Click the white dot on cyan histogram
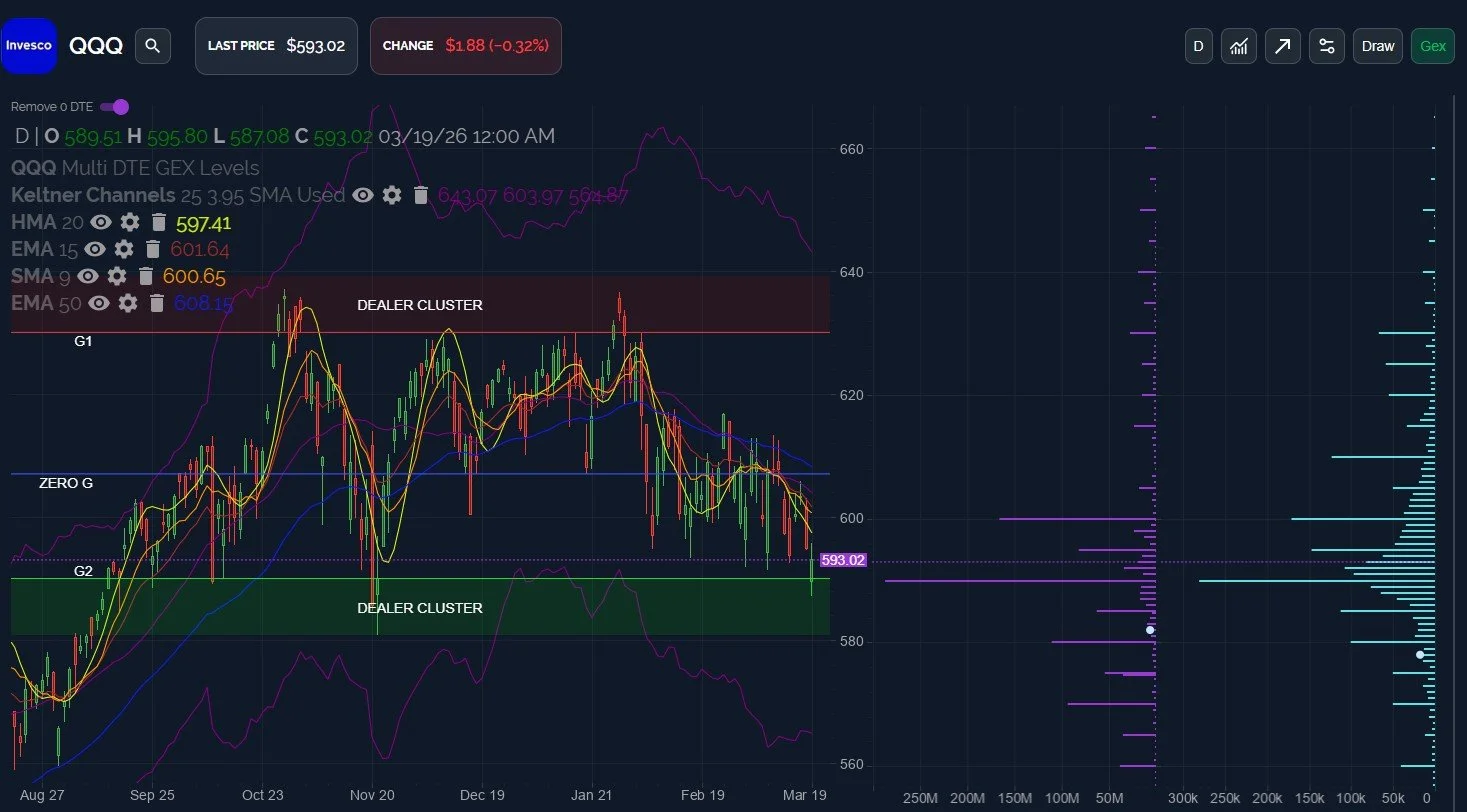 pos(1420,655)
